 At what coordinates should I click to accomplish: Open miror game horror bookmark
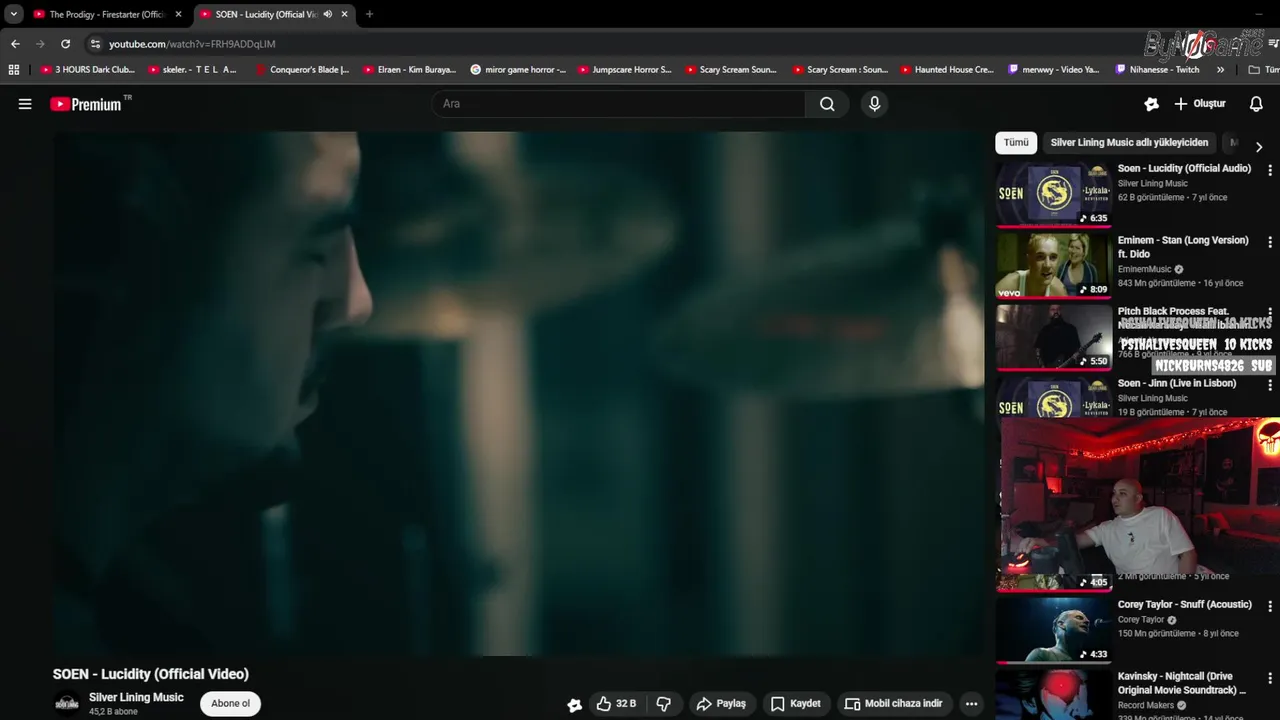pyautogui.click(x=517, y=70)
